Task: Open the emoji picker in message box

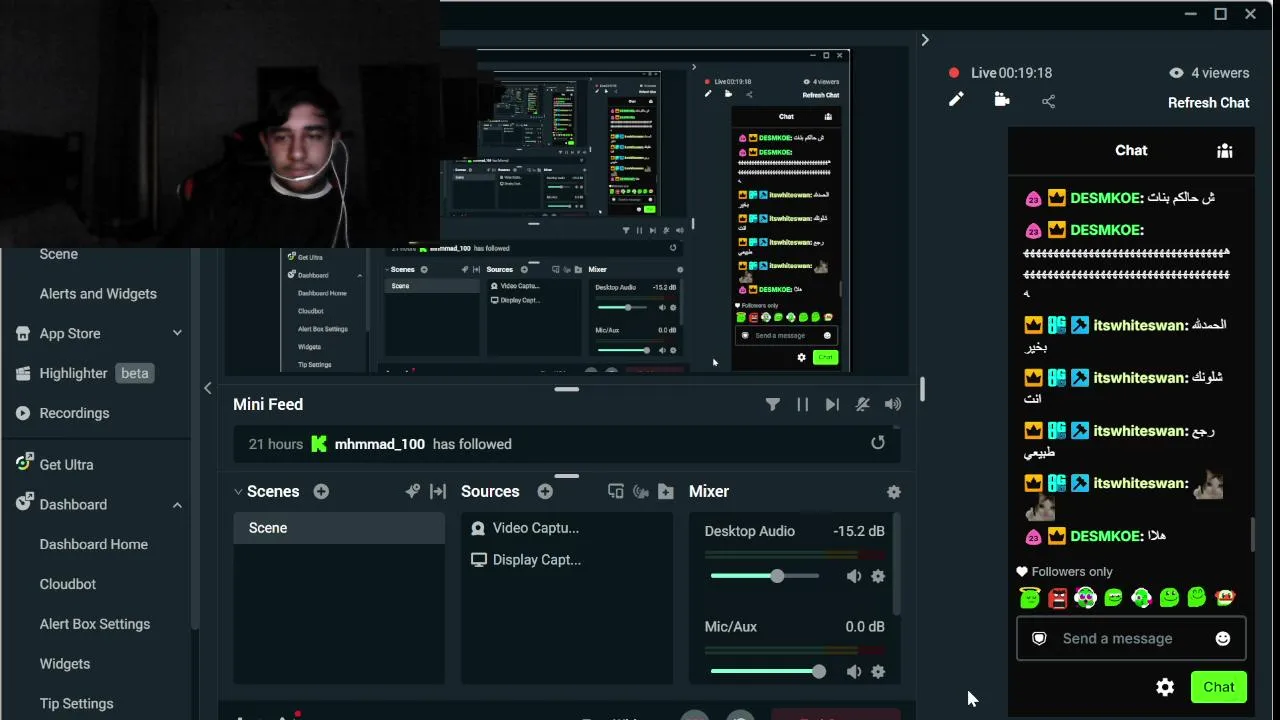Action: coord(1223,638)
